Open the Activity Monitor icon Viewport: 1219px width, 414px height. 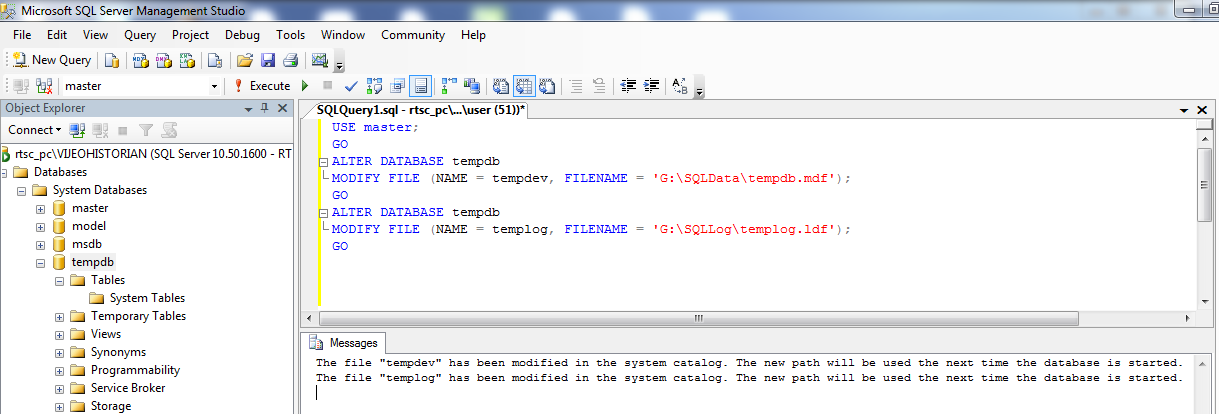coord(320,60)
